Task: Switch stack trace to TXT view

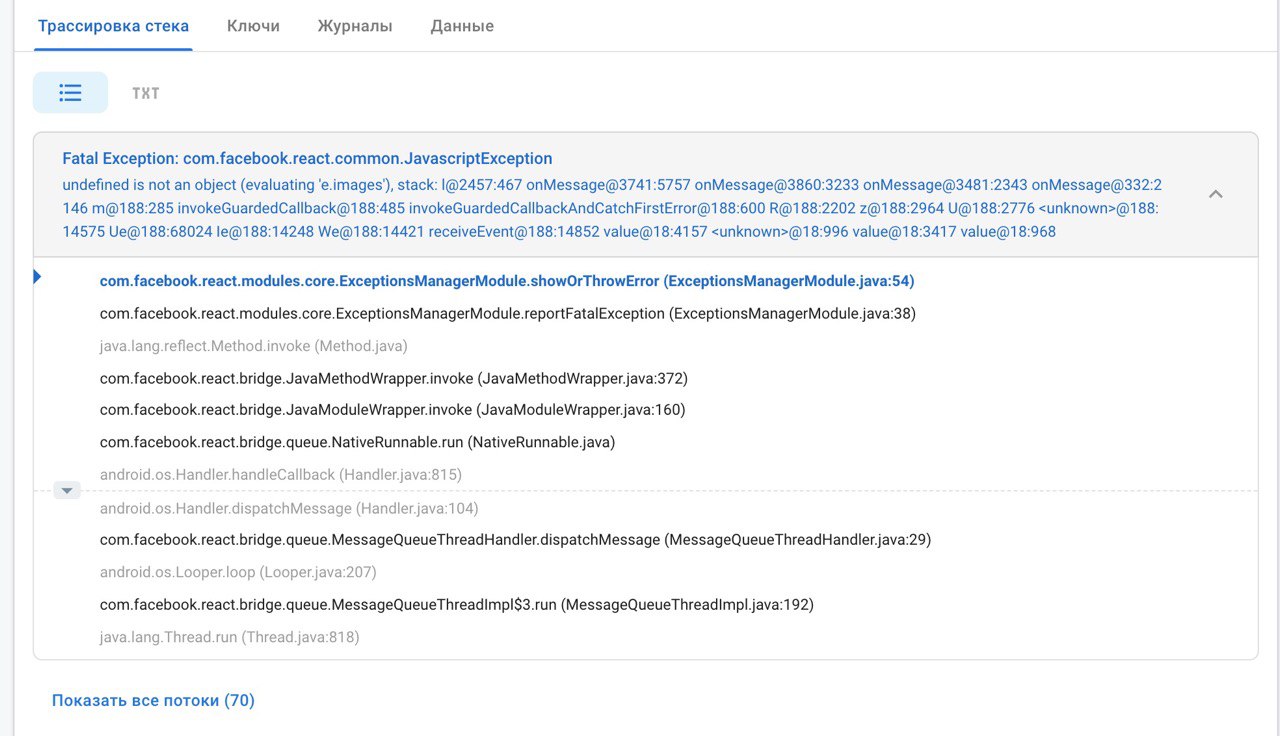Action: [x=146, y=93]
